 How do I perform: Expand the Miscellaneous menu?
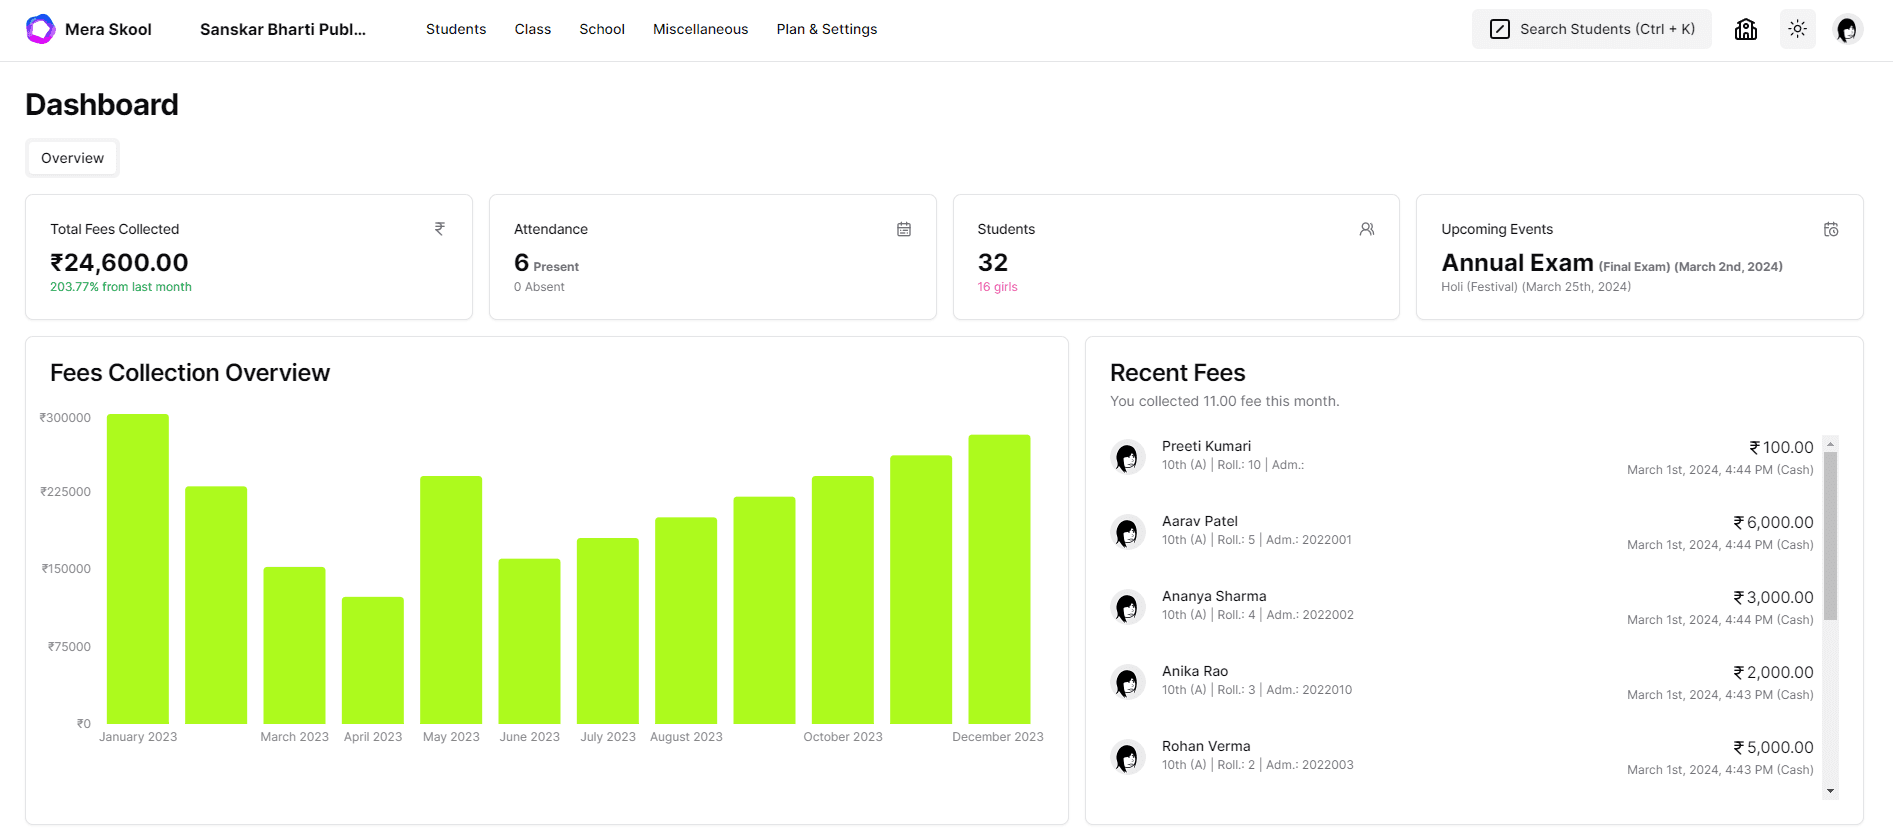pos(700,29)
